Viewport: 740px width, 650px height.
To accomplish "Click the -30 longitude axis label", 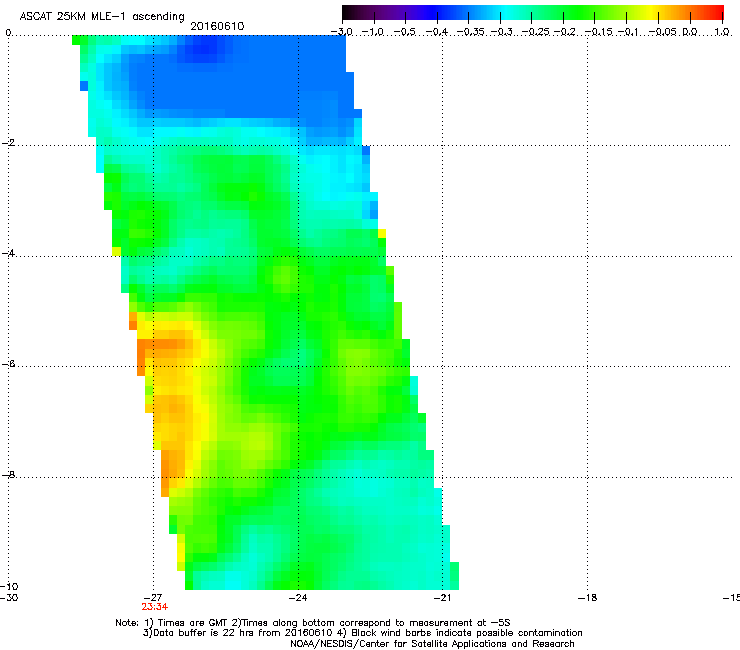I will point(9,598).
